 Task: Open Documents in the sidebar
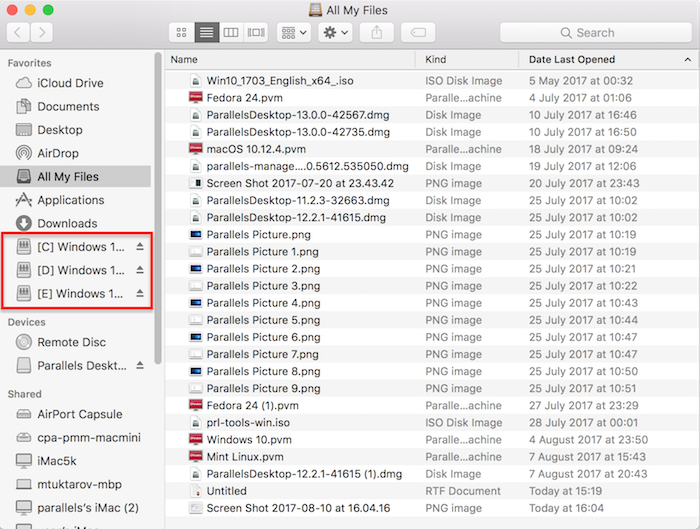coord(76,106)
